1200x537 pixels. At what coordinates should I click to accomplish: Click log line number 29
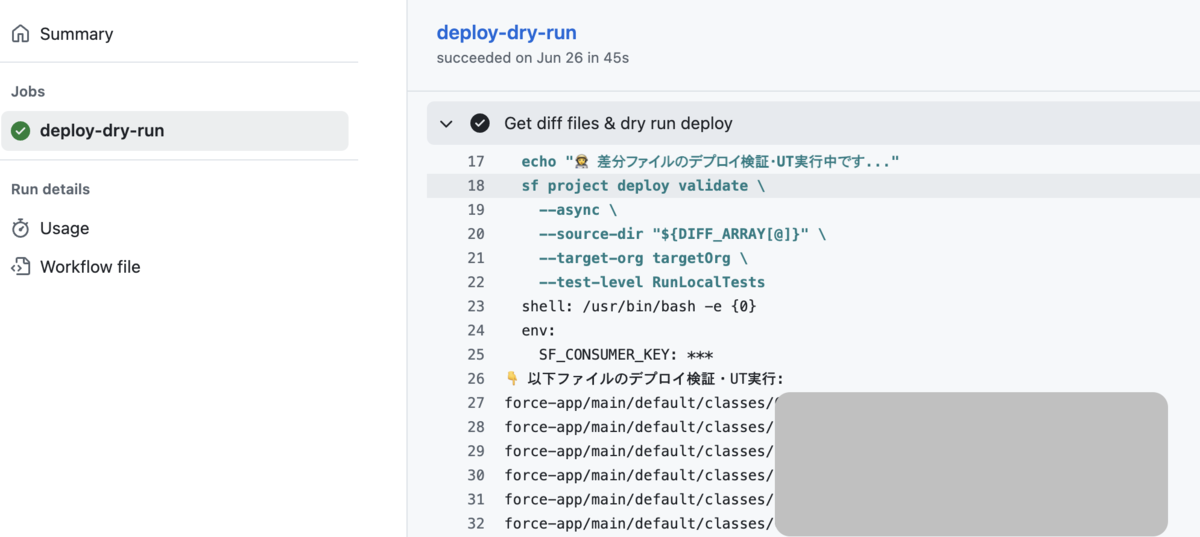tap(476, 451)
